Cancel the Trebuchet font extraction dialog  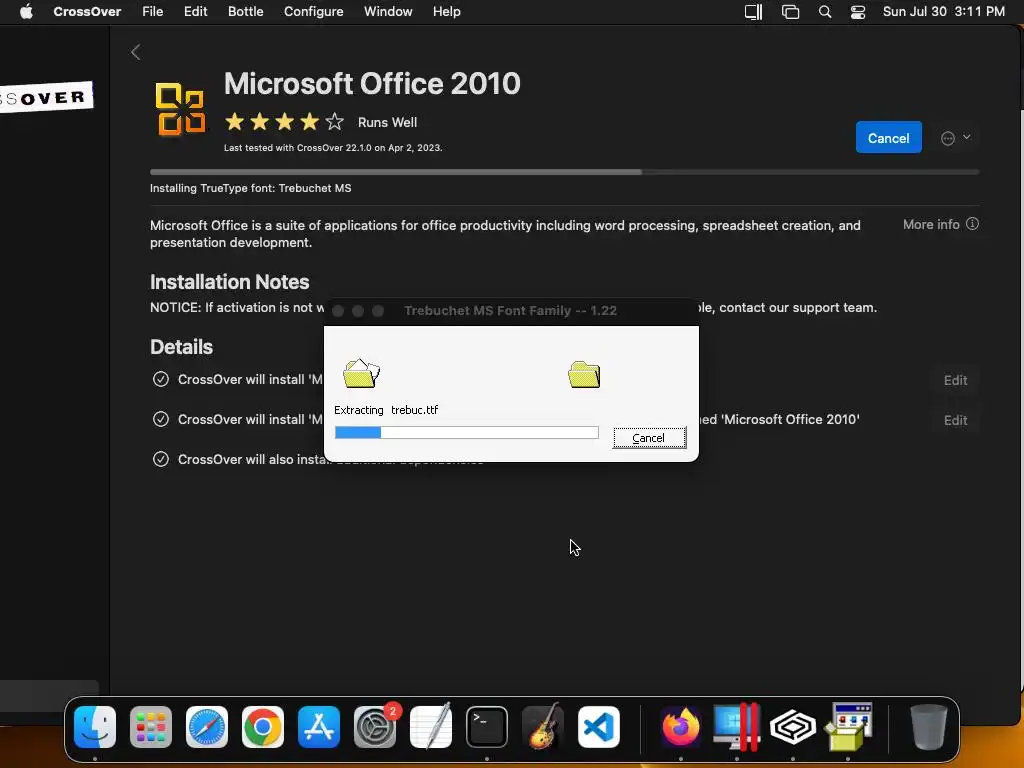click(x=649, y=438)
